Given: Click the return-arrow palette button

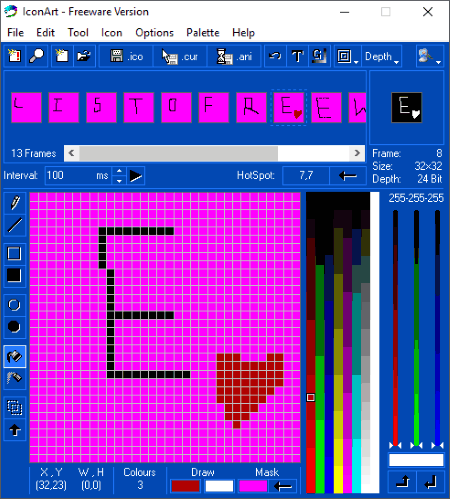Looking at the screenshot, I should click(x=430, y=481).
